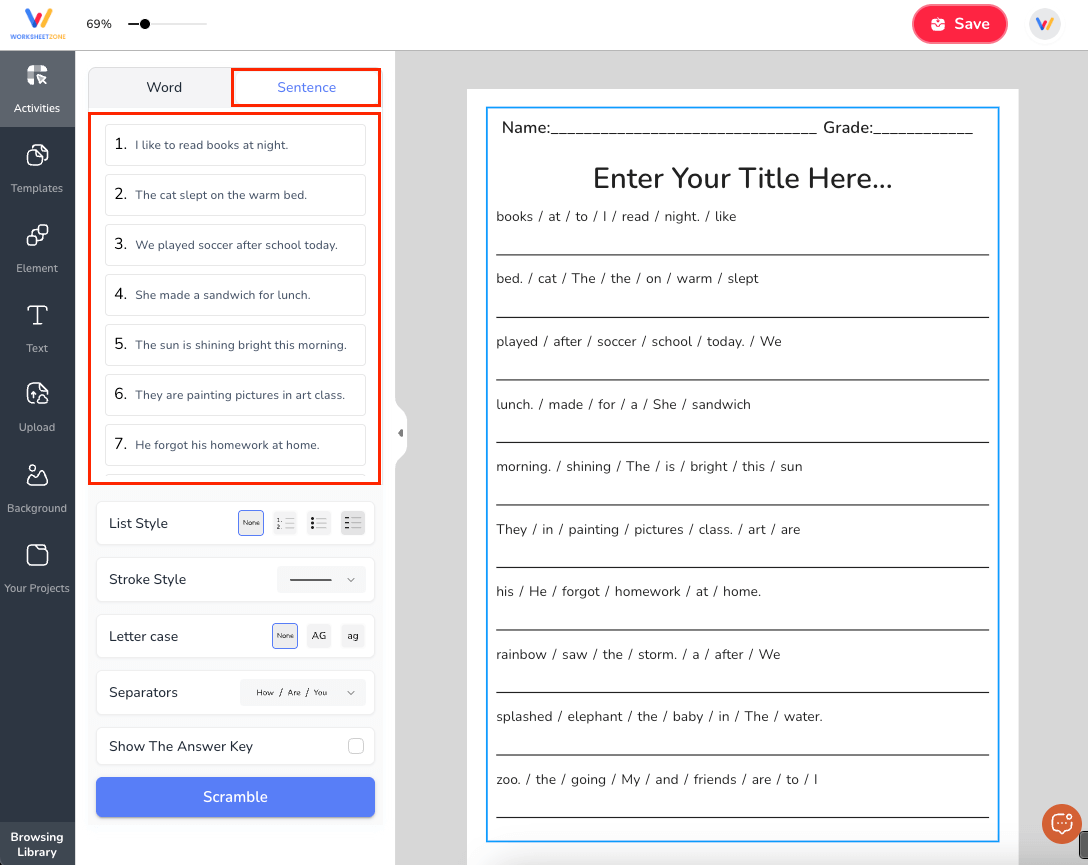Select lowercase ag letter case
Screen dimensions: 1088x865
(x=353, y=635)
